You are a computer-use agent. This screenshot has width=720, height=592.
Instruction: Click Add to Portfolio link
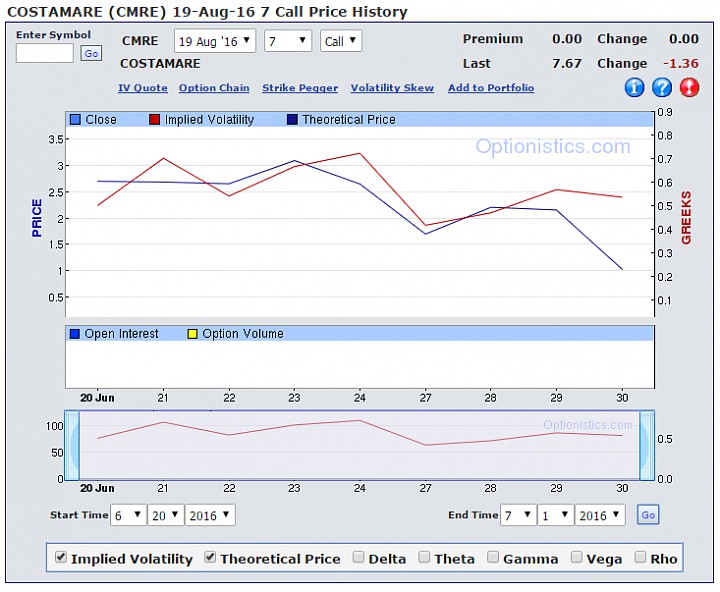pos(491,88)
